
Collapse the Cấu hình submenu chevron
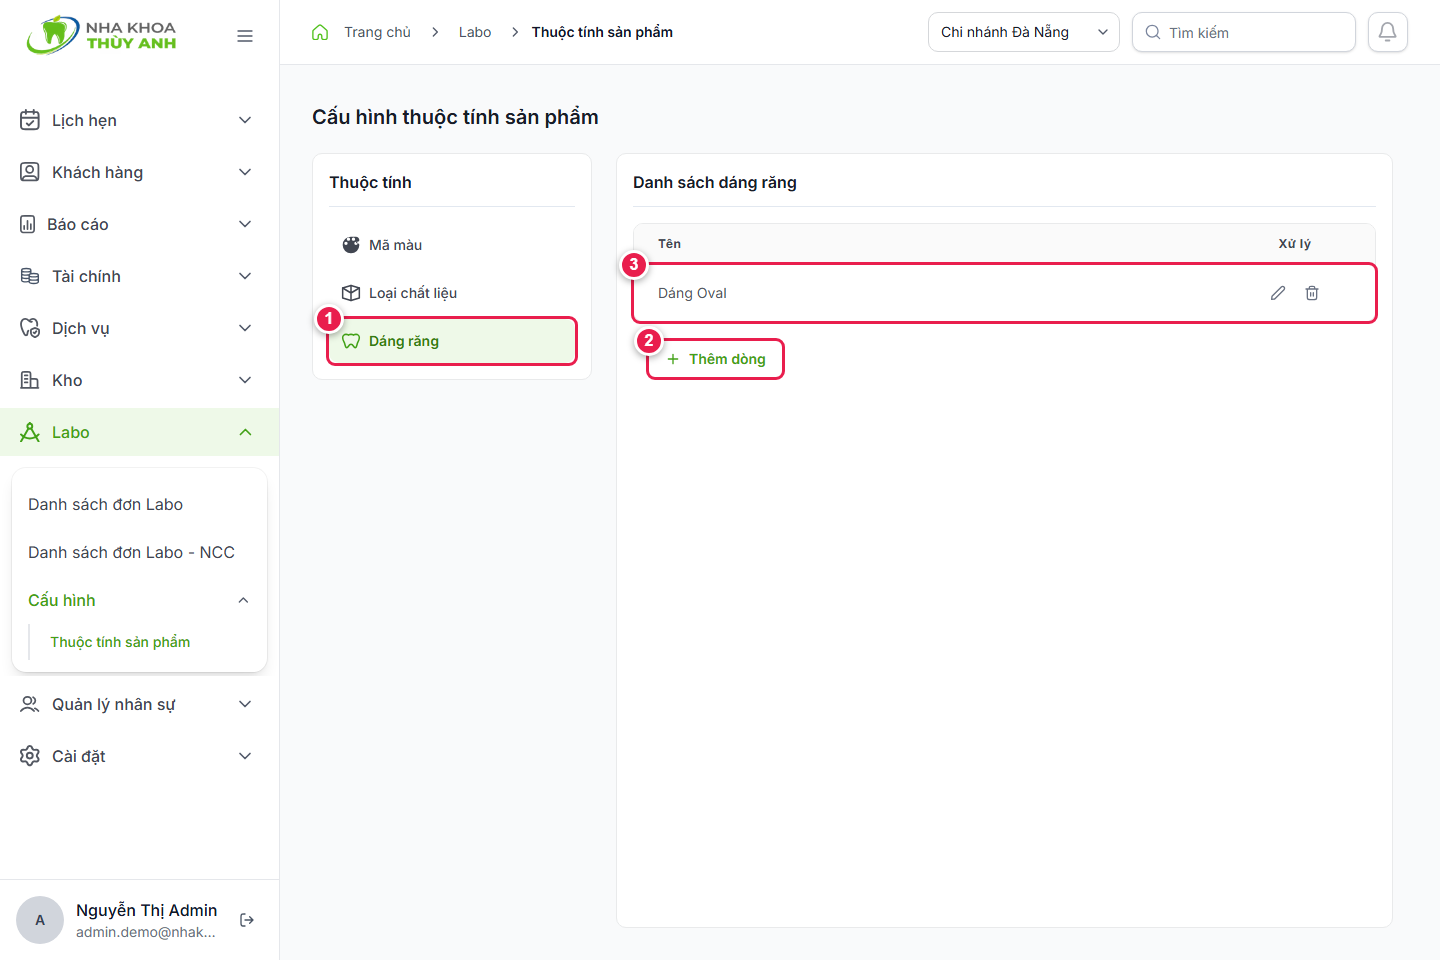click(243, 600)
